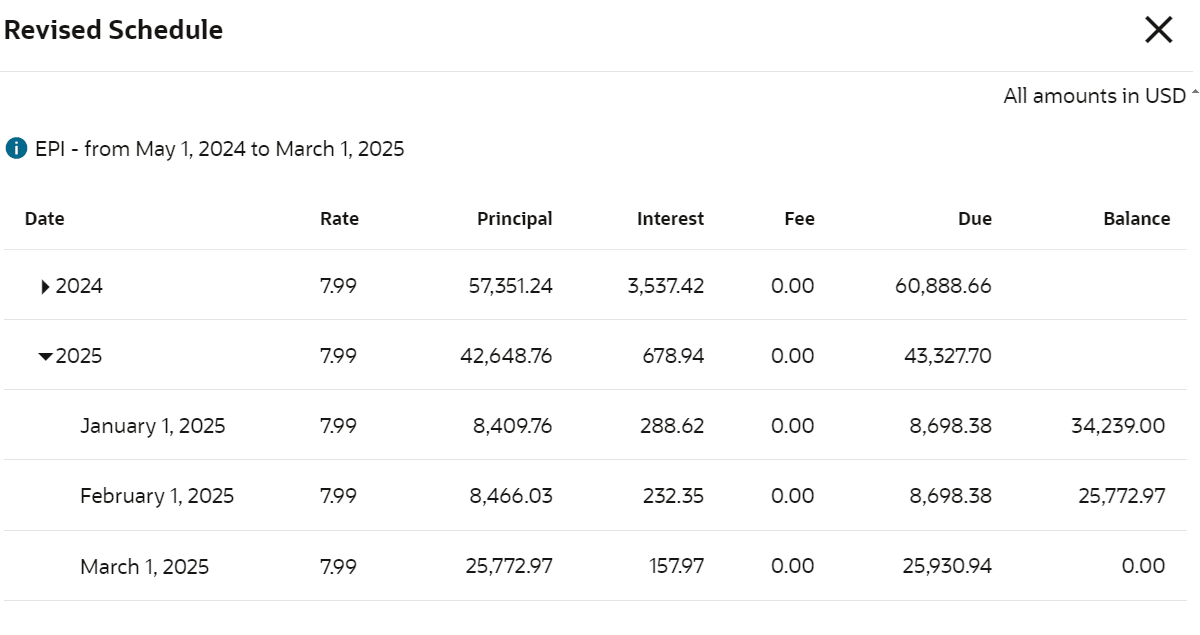This screenshot has width=1200, height=635.
Task: Click the Principal column header
Action: [514, 219]
